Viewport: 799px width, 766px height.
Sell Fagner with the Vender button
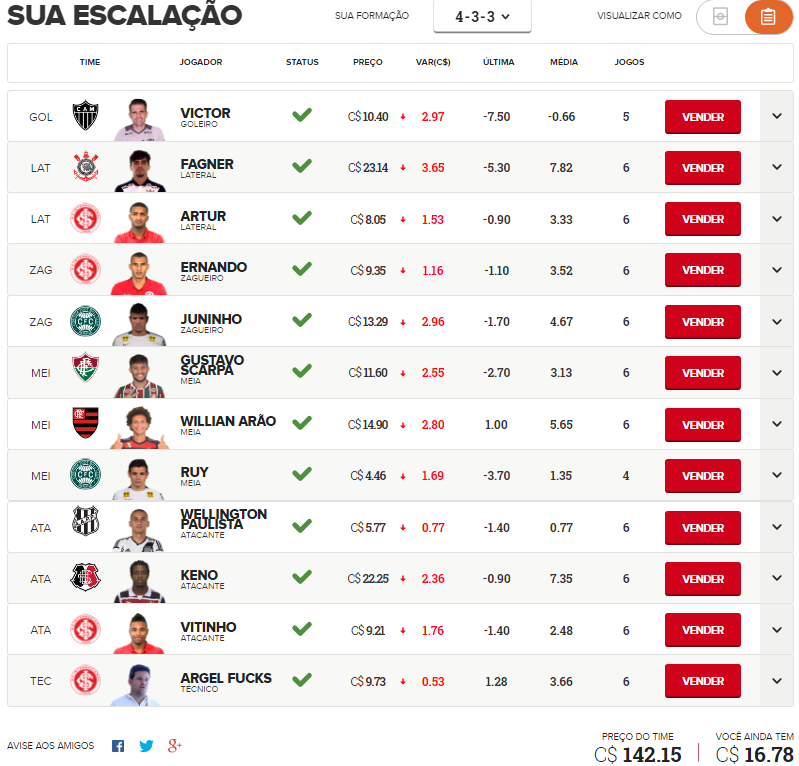[702, 168]
